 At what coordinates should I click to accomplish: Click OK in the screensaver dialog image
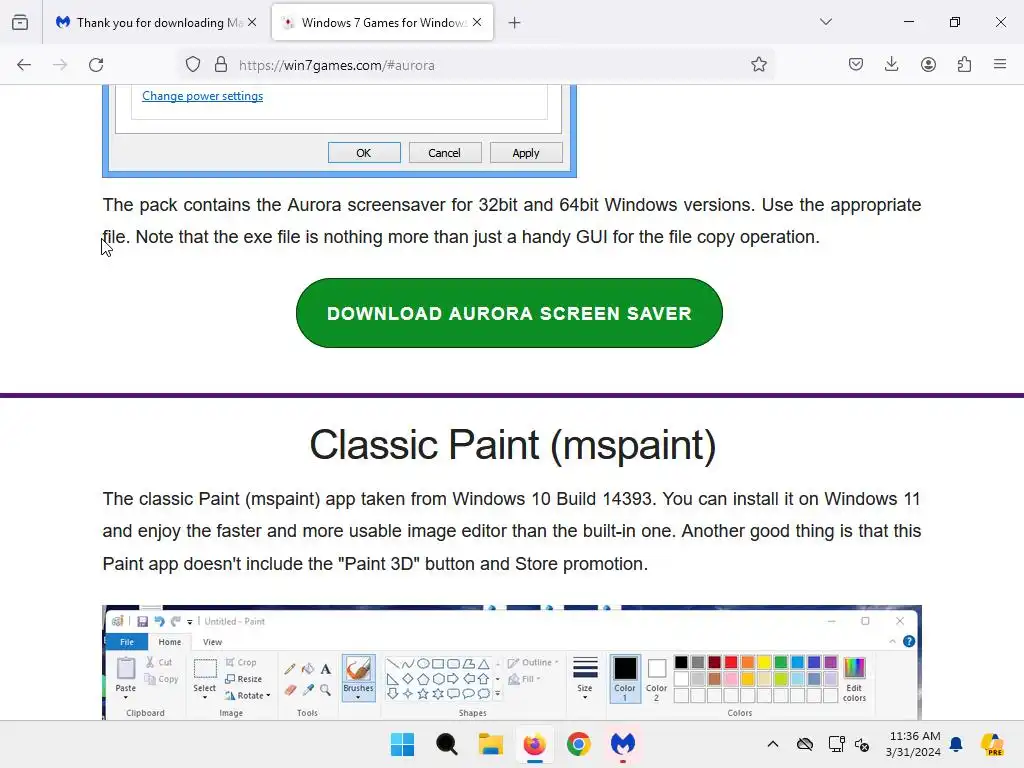click(364, 153)
